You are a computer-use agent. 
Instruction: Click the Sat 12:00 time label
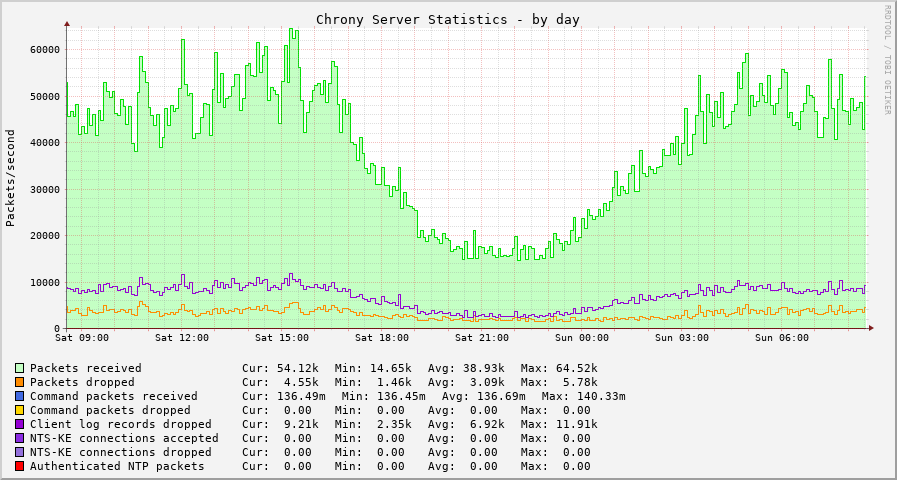click(x=182, y=338)
